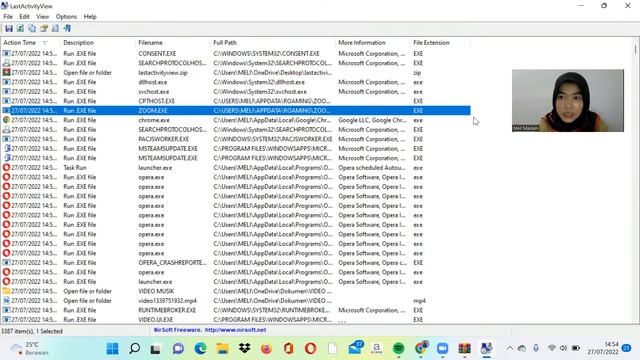Viewport: 640px width, 360px height.
Task: Open Mail app with 37 badge
Action: pyautogui.click(x=355, y=348)
